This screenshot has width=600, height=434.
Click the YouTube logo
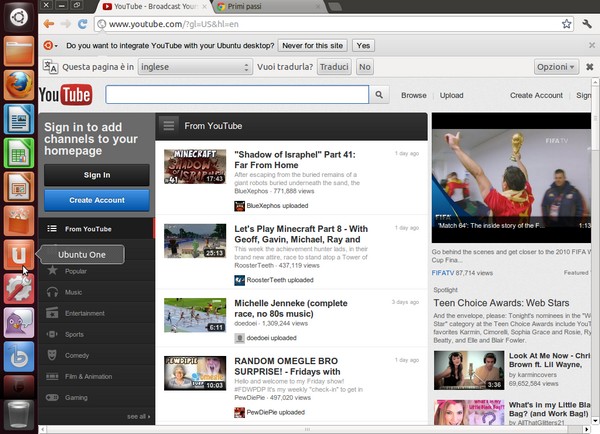coord(65,95)
